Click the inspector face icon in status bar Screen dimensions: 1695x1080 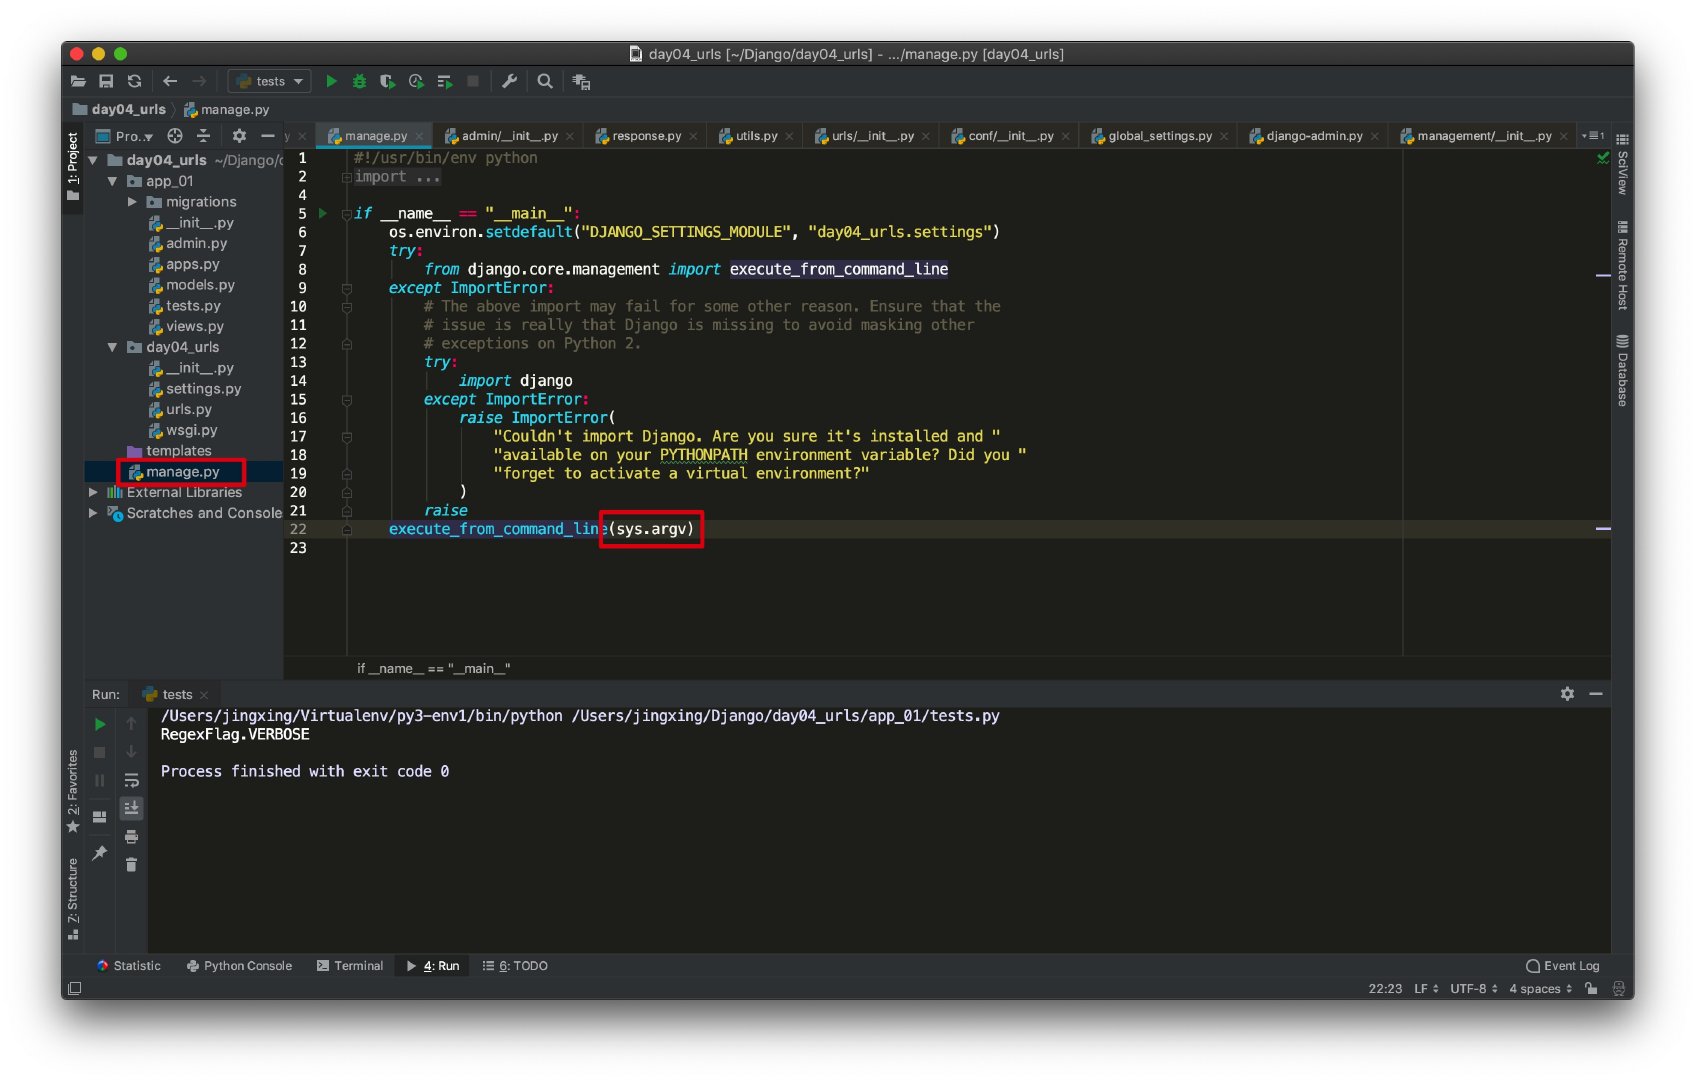1619,989
